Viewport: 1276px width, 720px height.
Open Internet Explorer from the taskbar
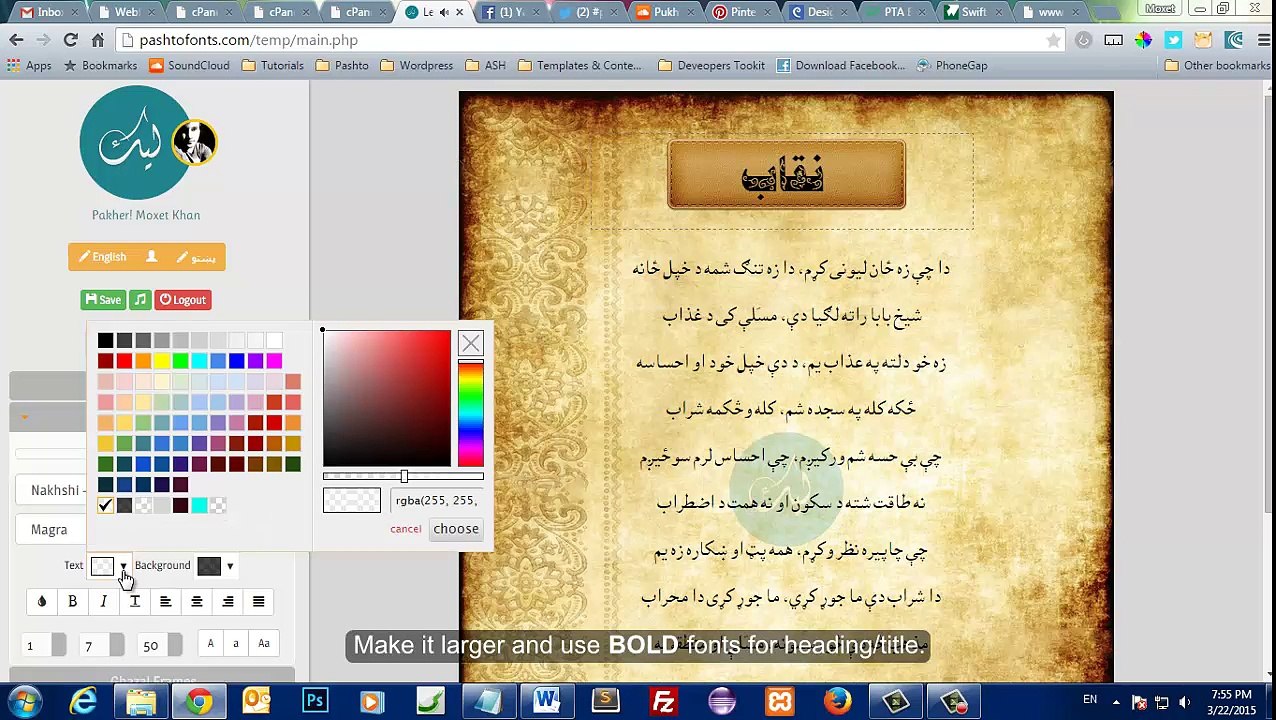83,701
